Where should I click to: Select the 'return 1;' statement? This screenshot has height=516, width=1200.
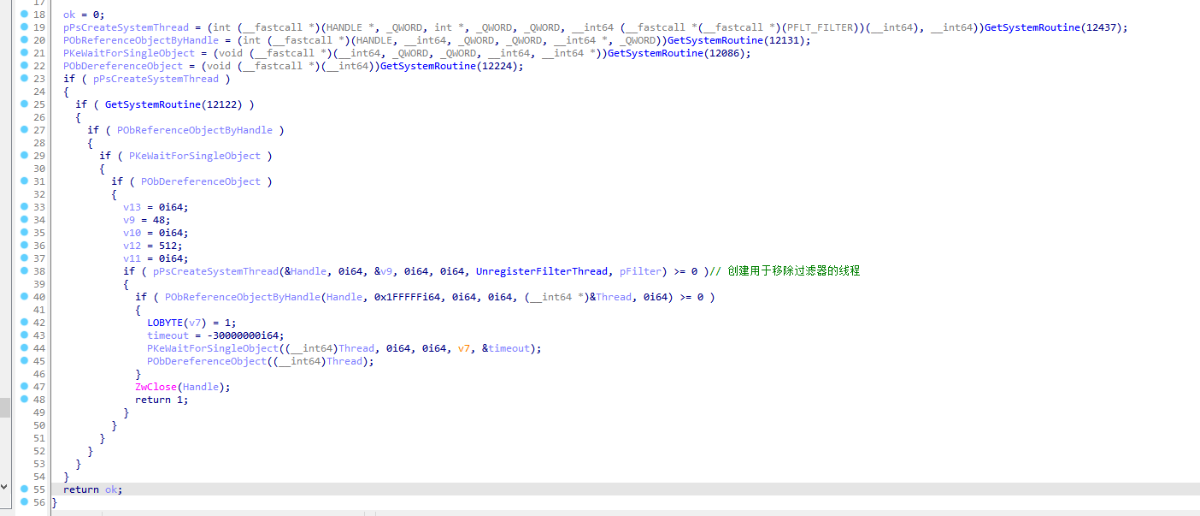tap(161, 399)
